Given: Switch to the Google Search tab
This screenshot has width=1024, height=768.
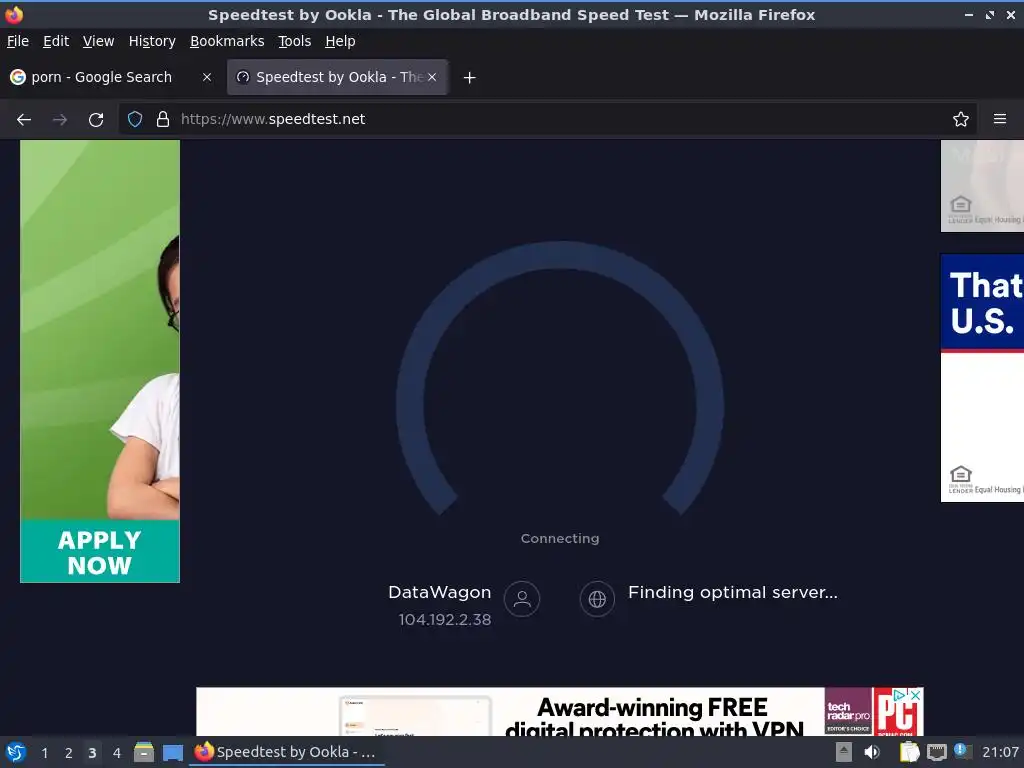Looking at the screenshot, I should pyautogui.click(x=101, y=77).
